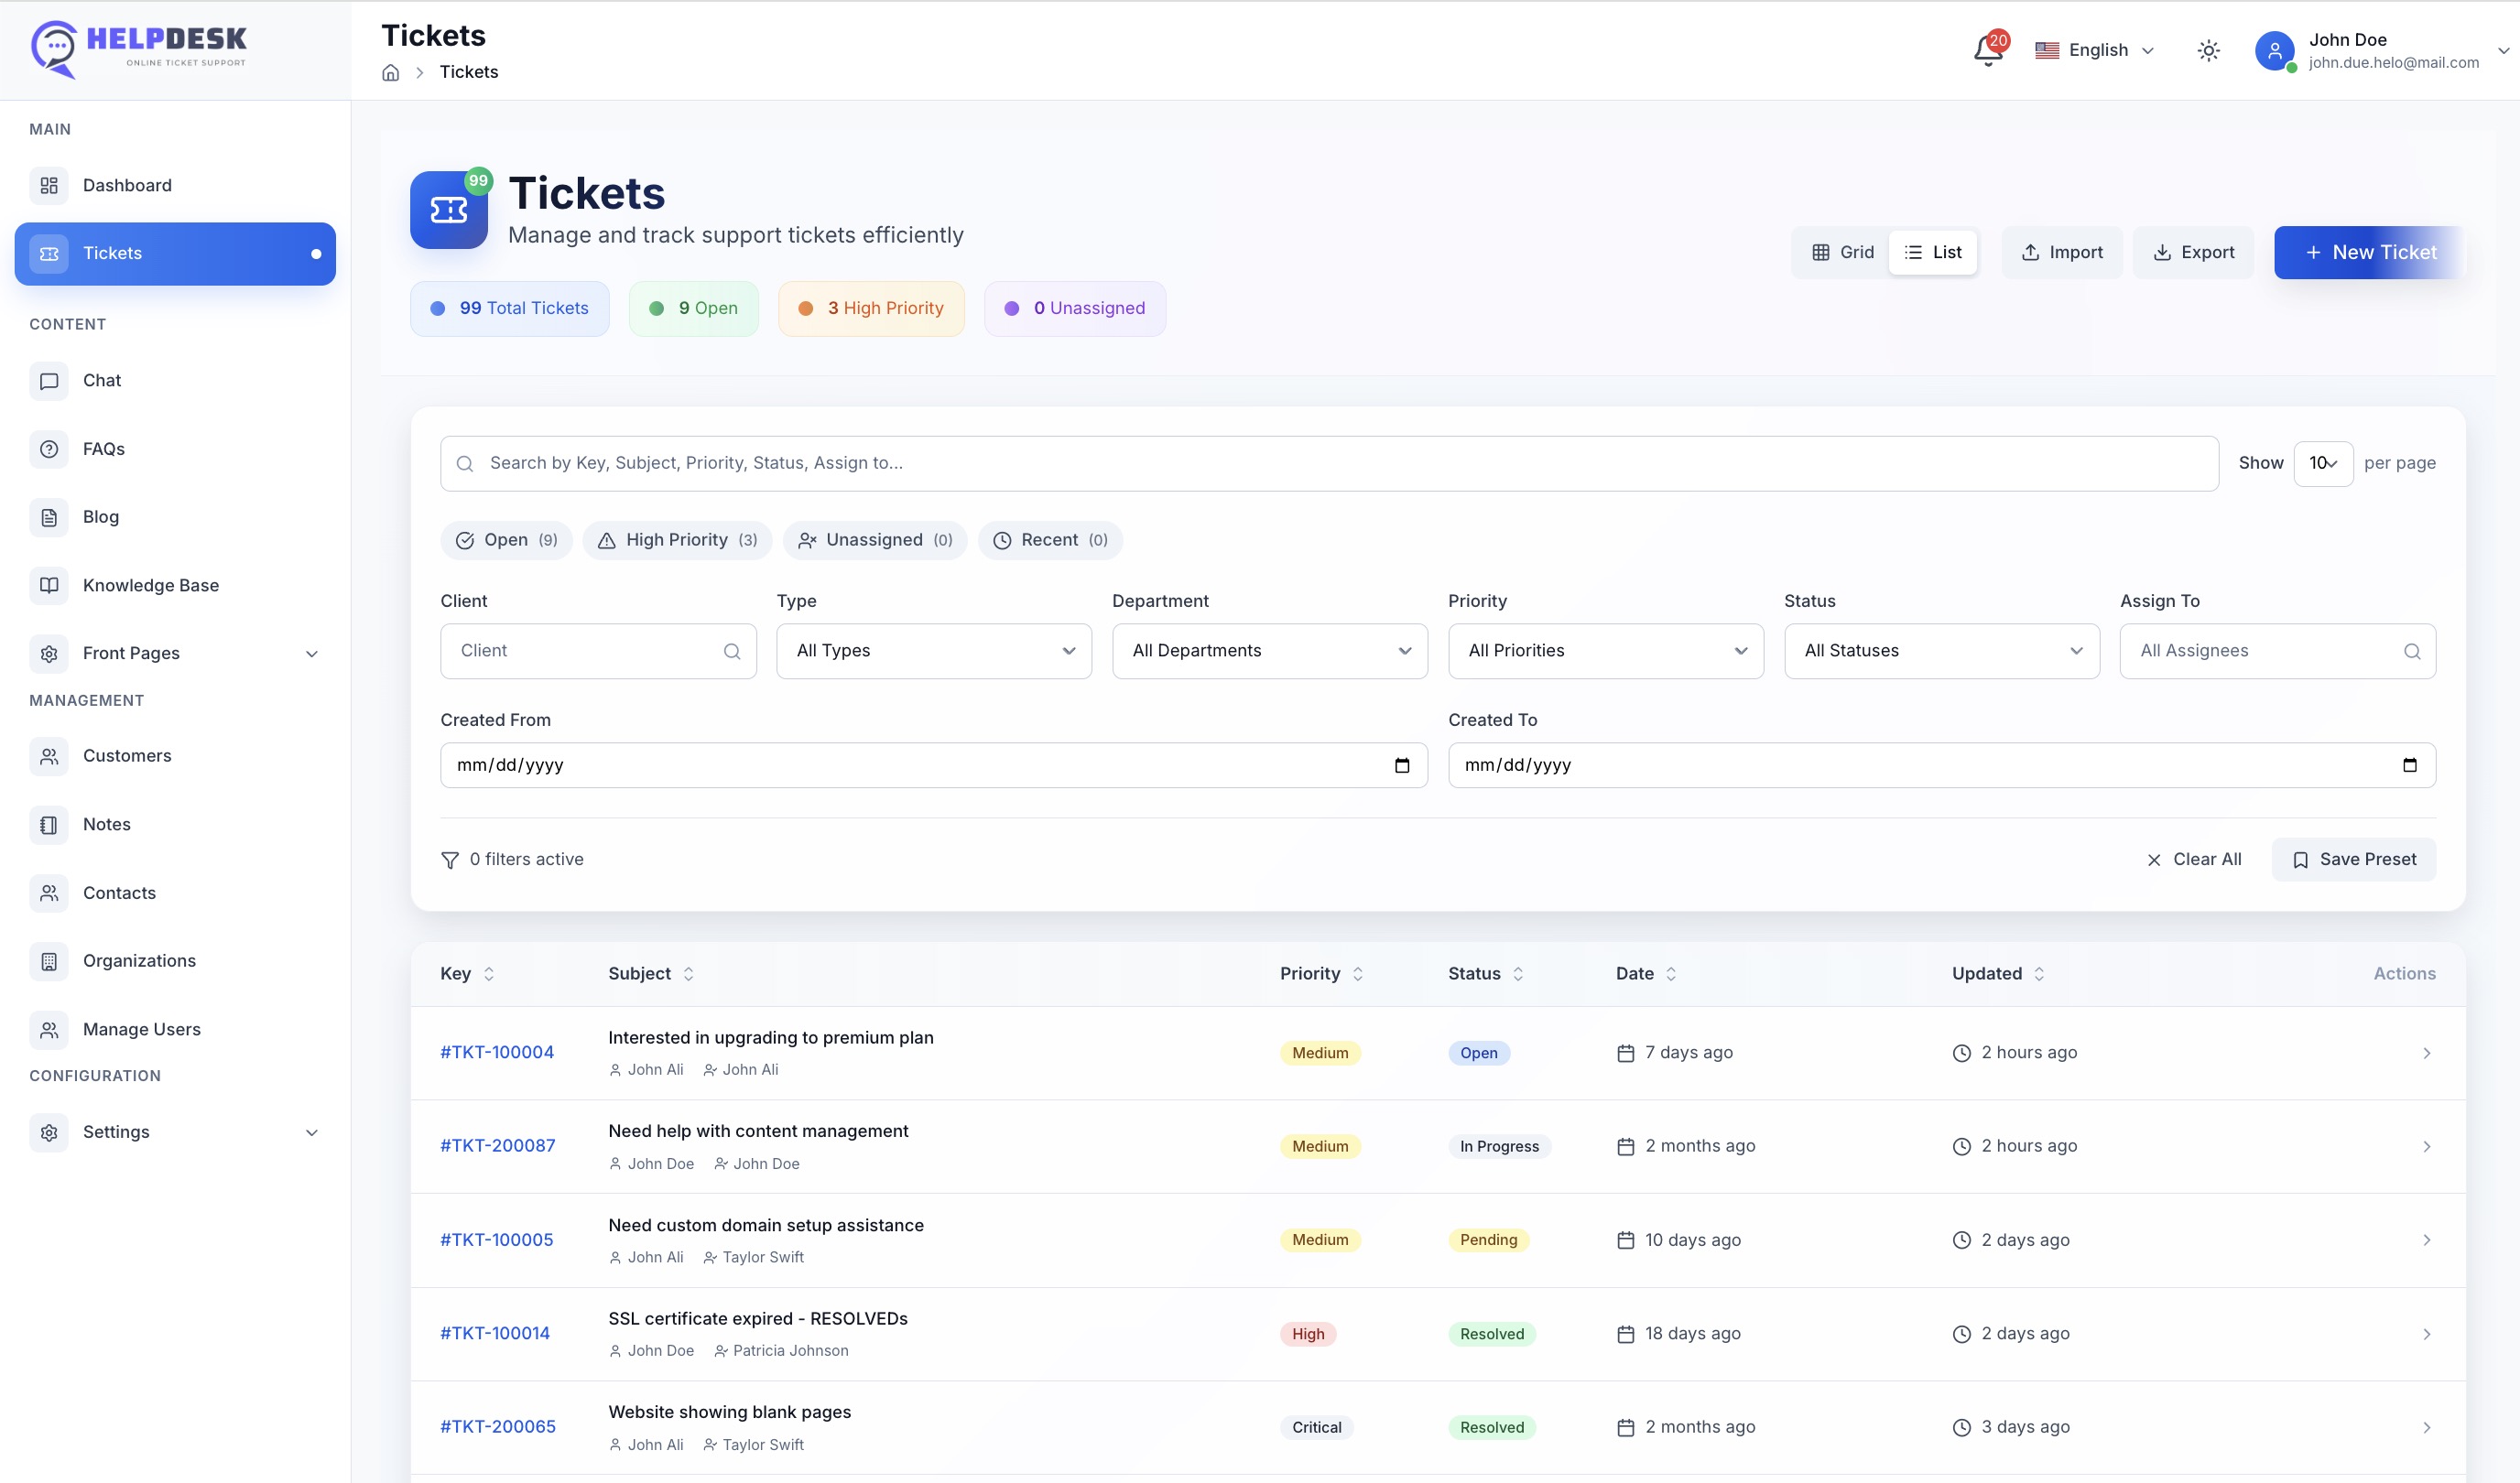
Task: Open Knowledge Base from the sidebar
Action: coord(150,585)
